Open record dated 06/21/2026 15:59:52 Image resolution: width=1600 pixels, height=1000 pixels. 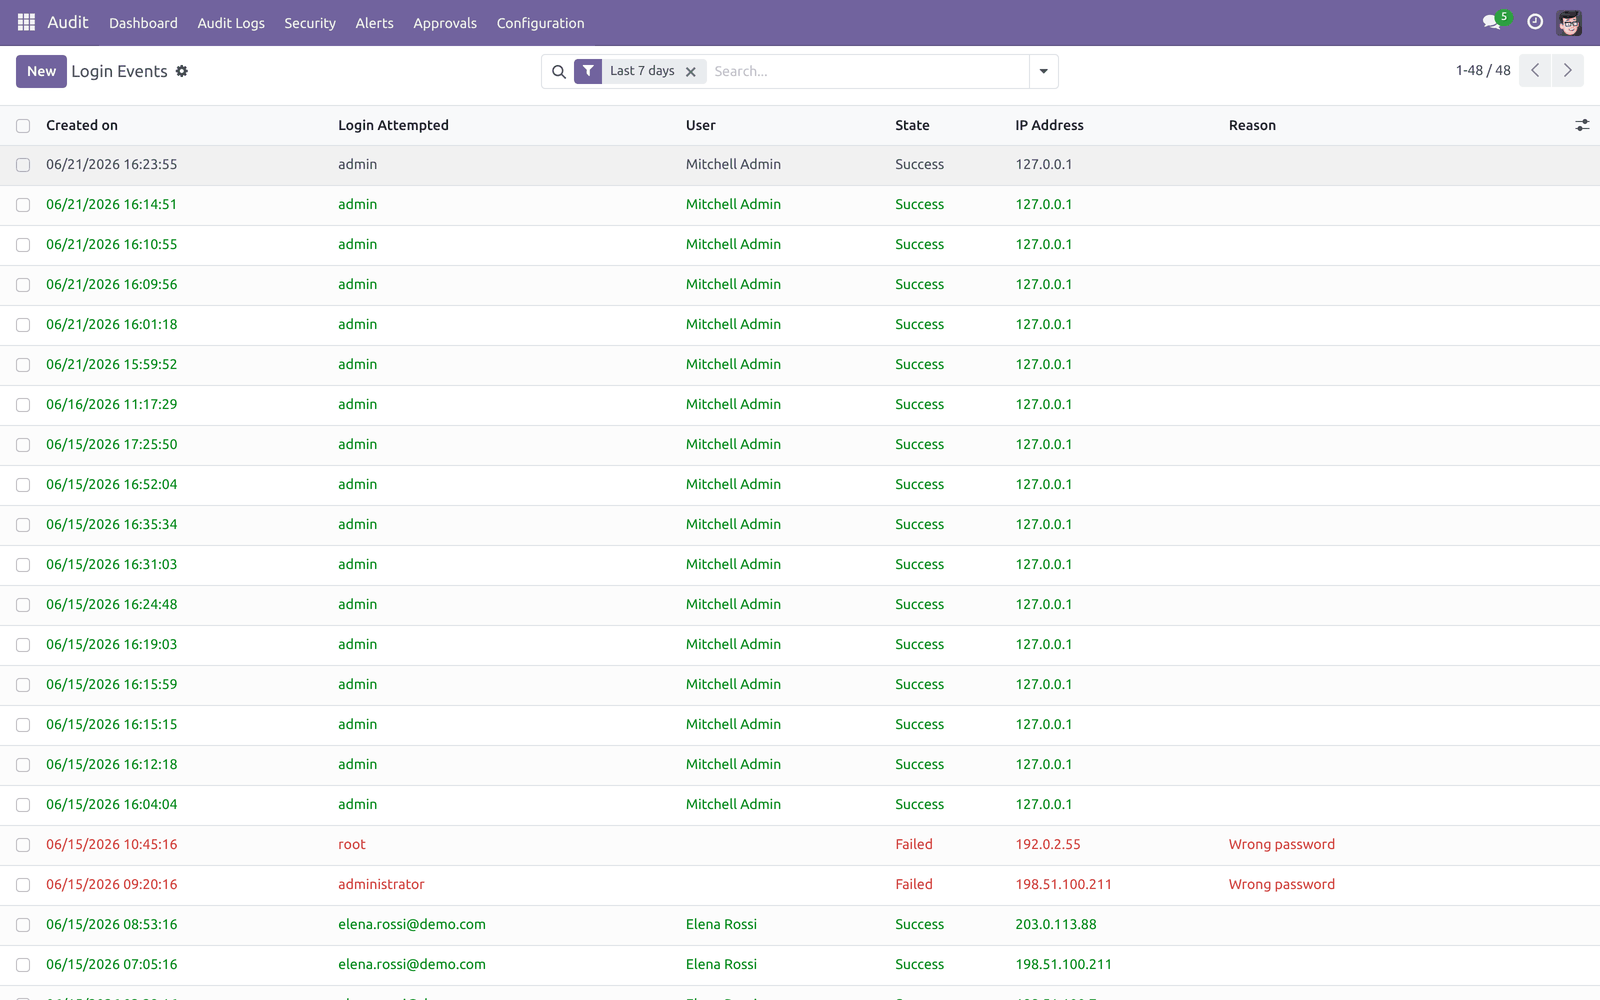[112, 364]
